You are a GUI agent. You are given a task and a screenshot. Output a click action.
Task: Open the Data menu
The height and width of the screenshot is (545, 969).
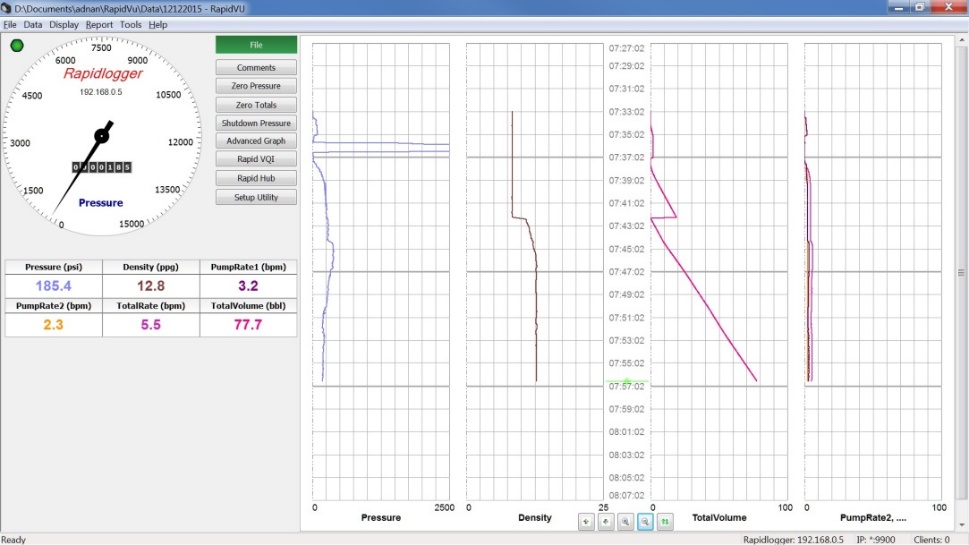(x=33, y=24)
